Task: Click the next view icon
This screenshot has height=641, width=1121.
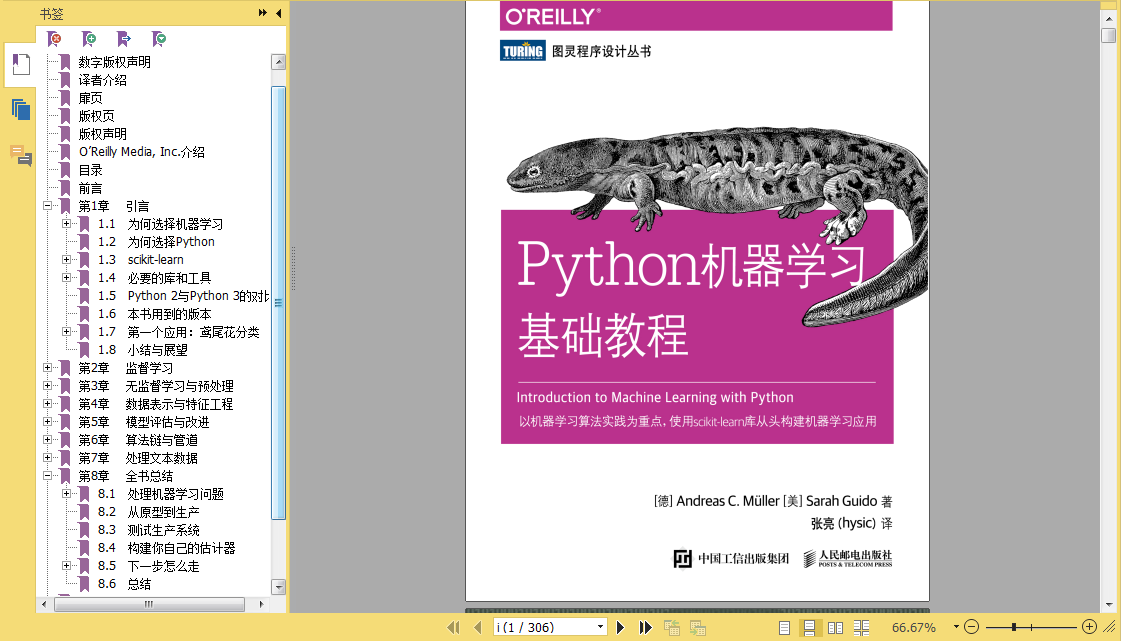Action: tap(698, 627)
